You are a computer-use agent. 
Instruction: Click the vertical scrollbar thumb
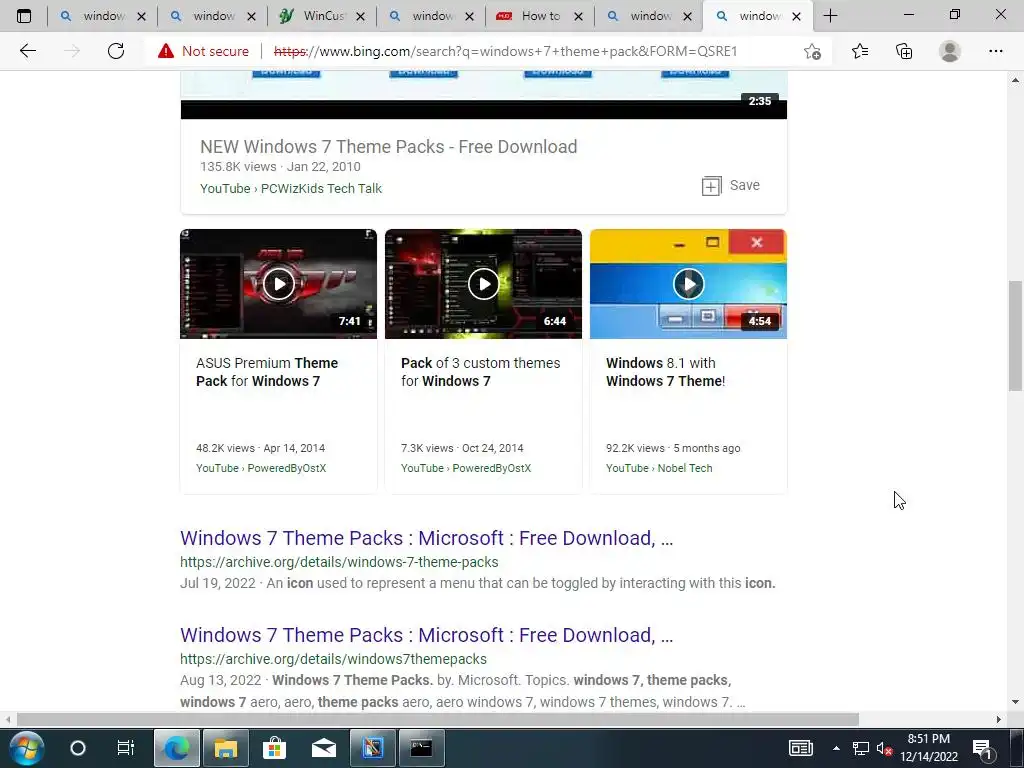point(1015,336)
